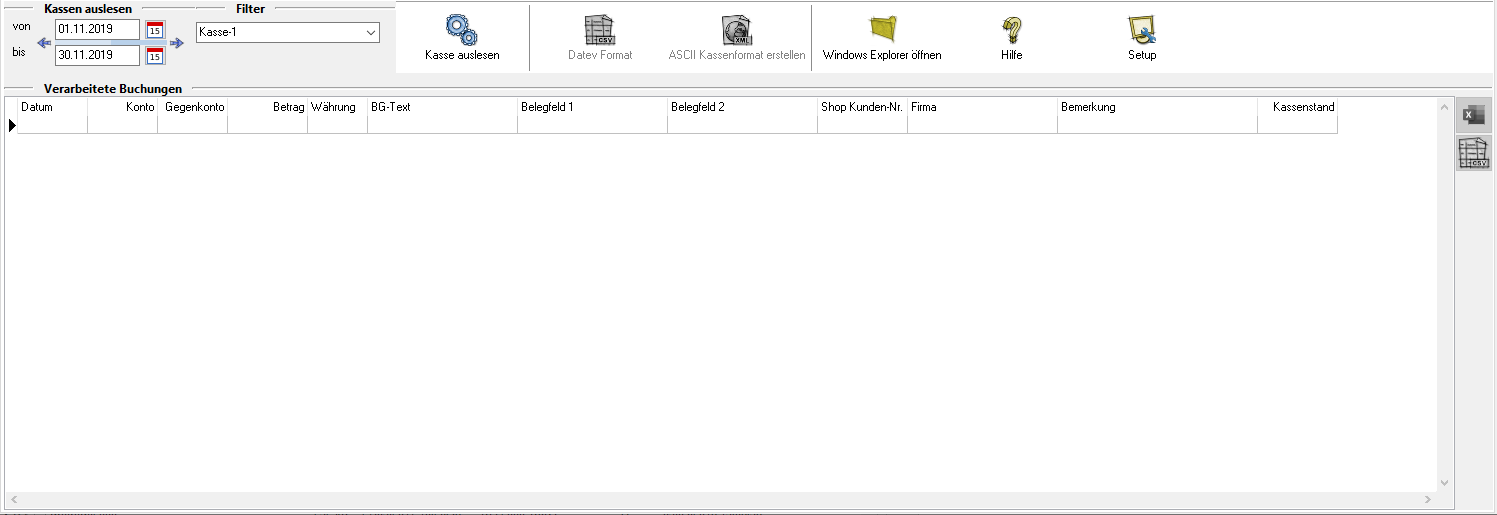Shift date range forward with right arrow
1497x515 pixels.
click(x=177, y=43)
